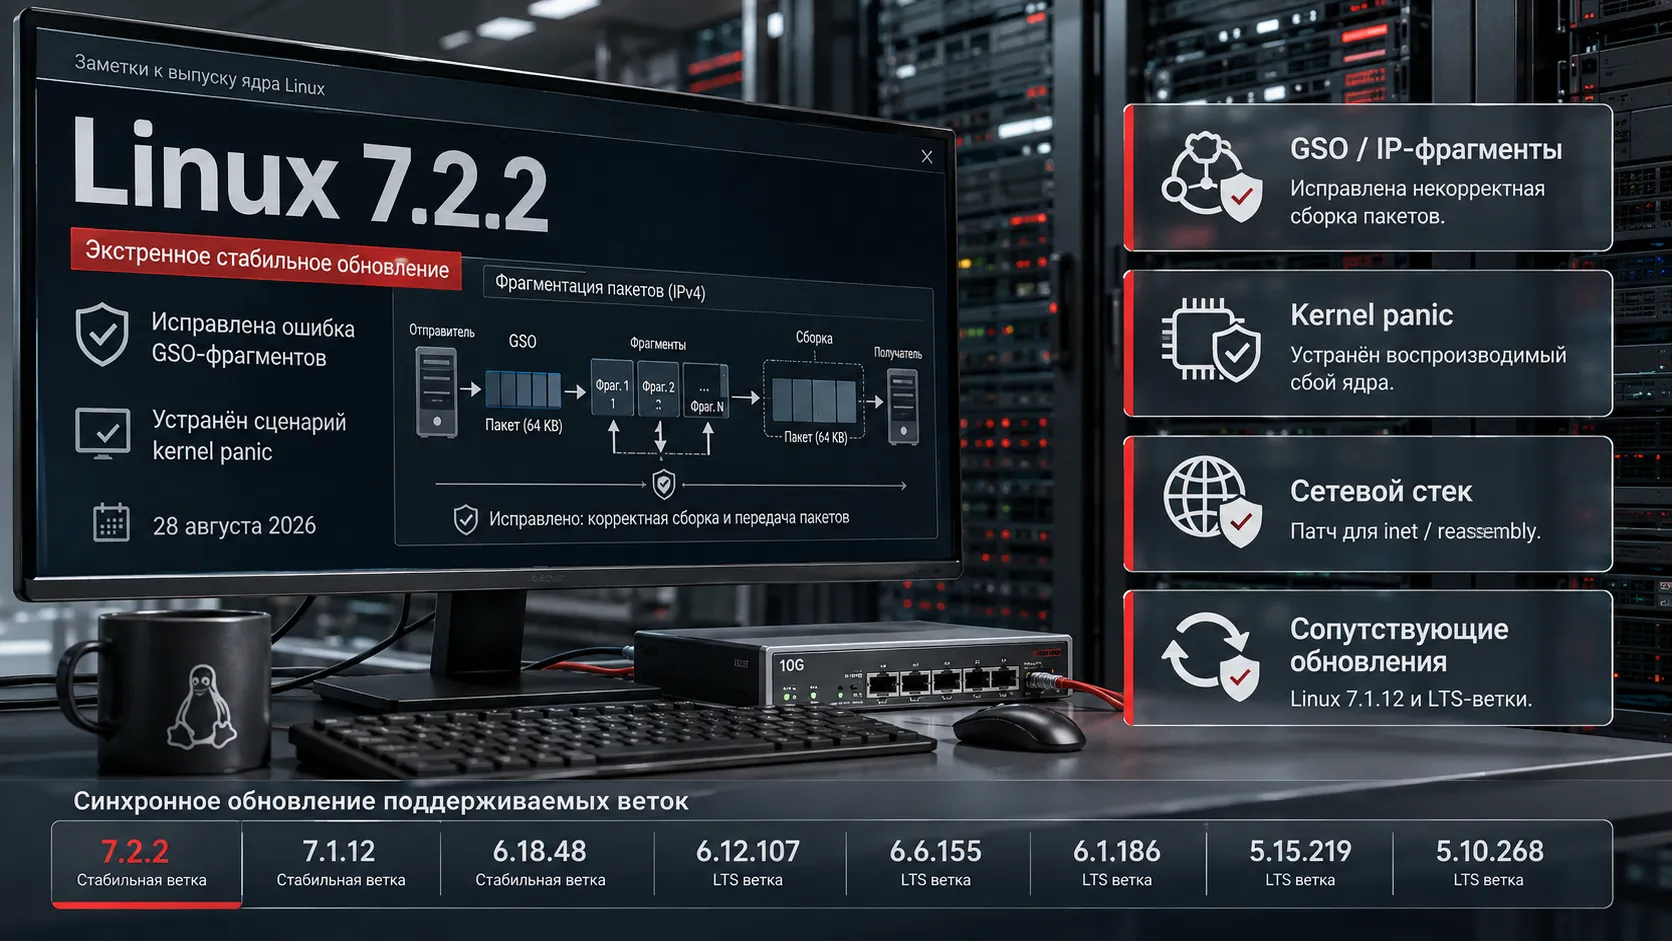Open the "Kernel panic" card title
1672x941 pixels.
pos(1371,315)
